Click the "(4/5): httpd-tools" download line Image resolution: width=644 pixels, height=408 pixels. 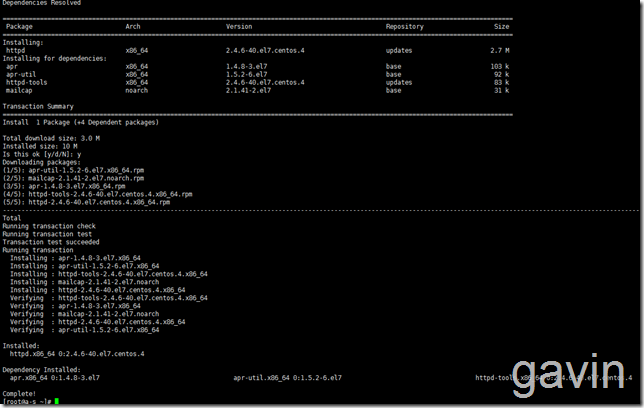click(x=97, y=195)
